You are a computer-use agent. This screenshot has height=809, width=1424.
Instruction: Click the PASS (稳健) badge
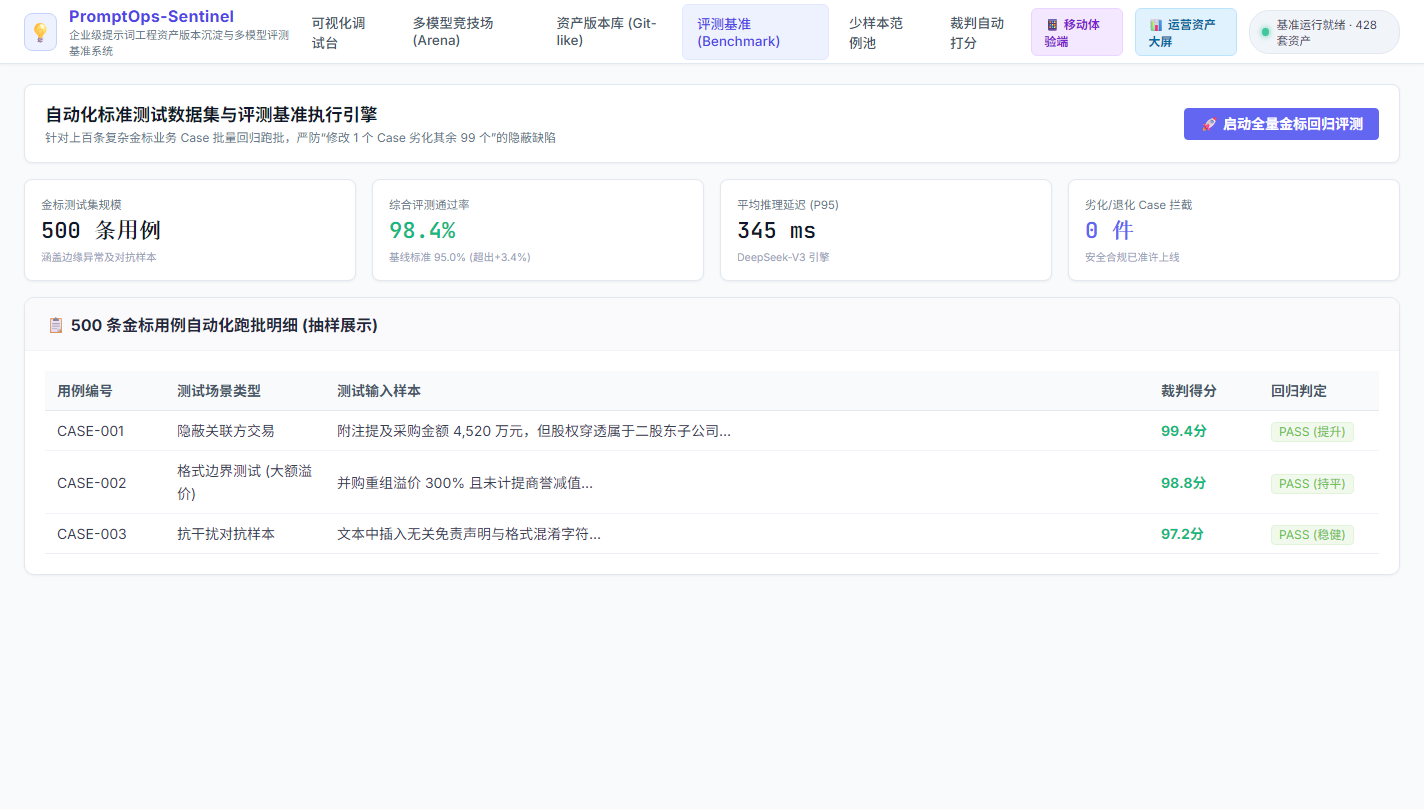click(1312, 535)
